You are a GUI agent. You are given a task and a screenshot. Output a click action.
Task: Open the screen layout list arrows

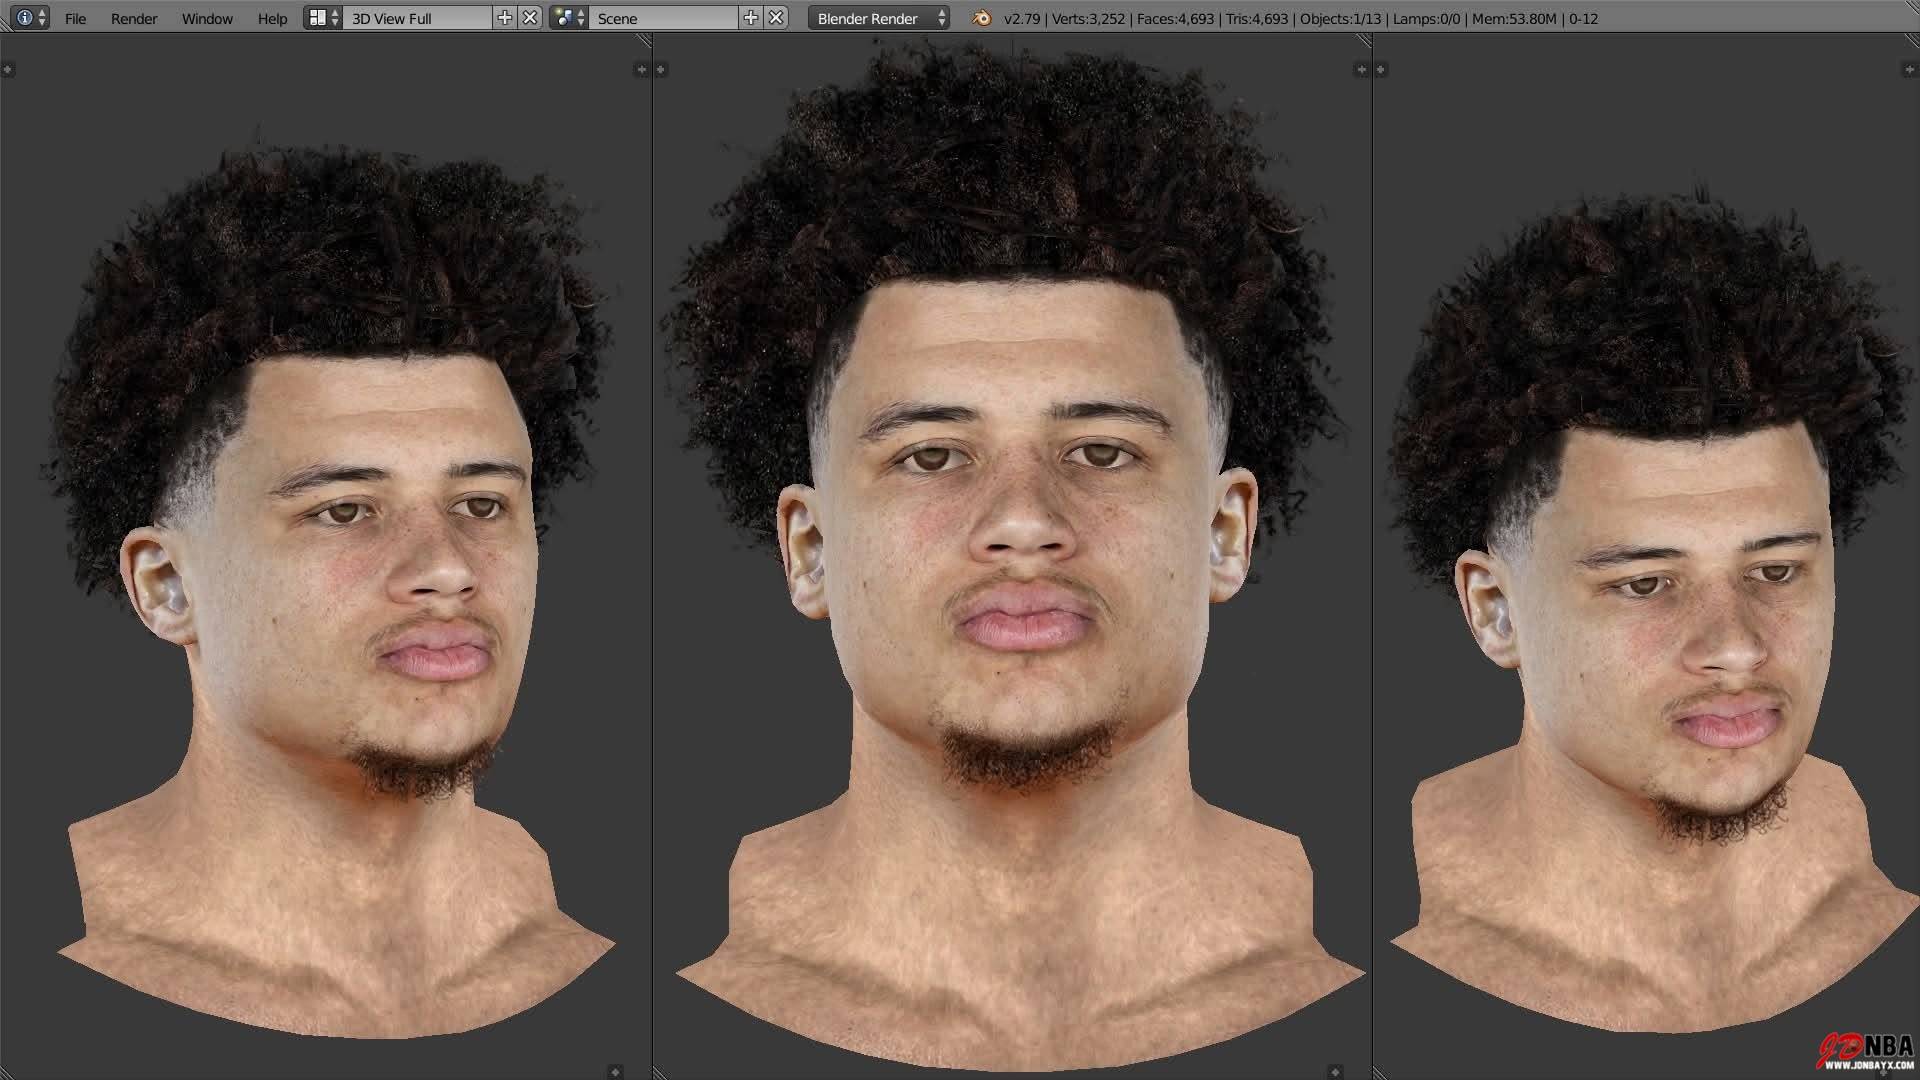click(x=335, y=18)
